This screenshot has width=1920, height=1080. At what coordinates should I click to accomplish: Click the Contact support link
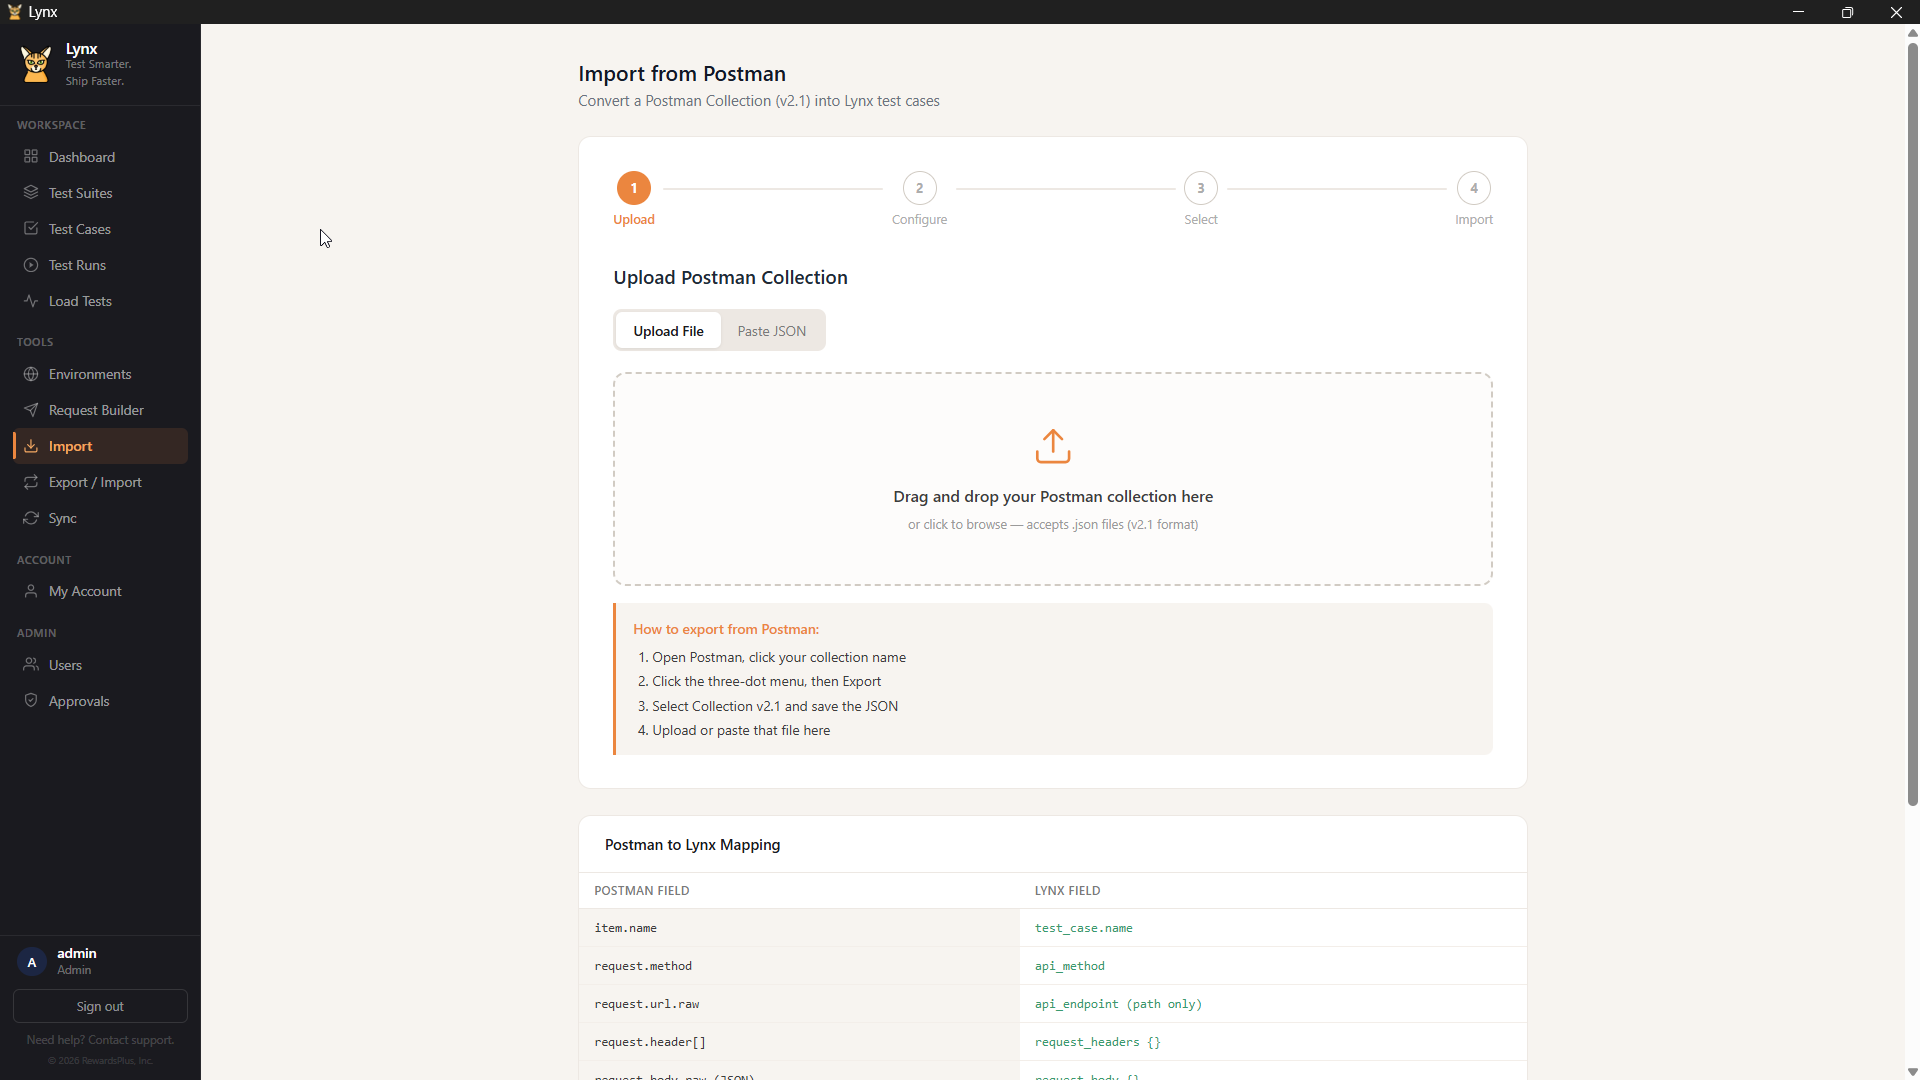(131, 1040)
